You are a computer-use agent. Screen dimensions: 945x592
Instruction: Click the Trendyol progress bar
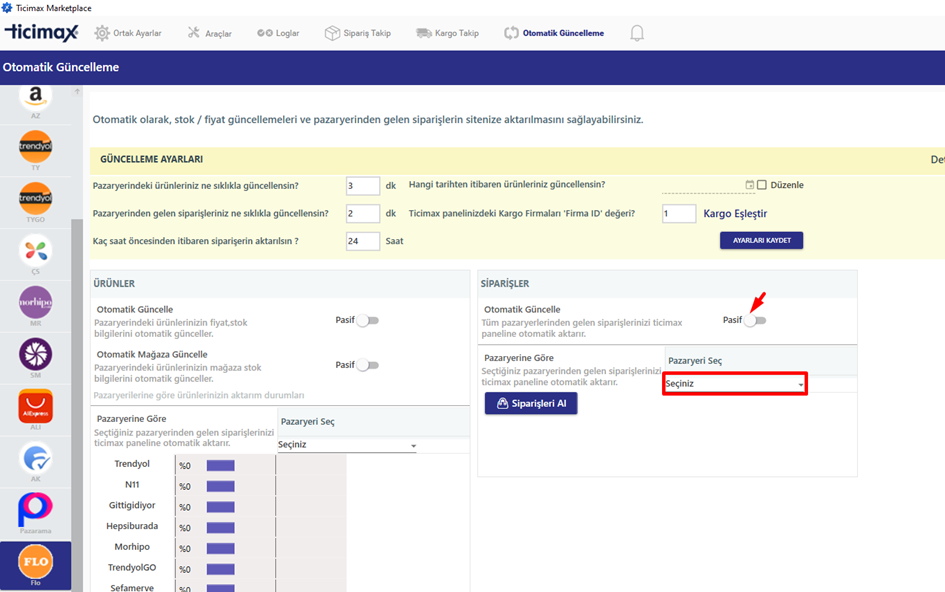pos(221,465)
